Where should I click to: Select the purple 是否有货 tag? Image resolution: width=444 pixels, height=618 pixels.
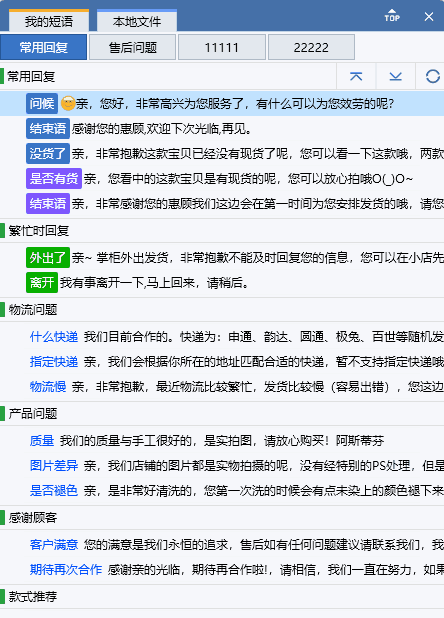pos(54,179)
